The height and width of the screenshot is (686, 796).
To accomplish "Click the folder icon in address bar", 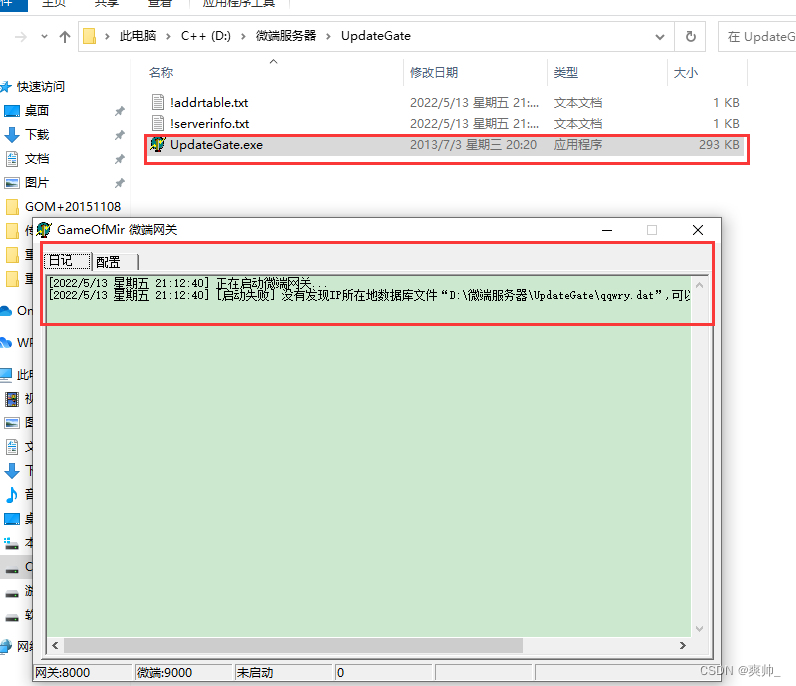I will click(89, 36).
